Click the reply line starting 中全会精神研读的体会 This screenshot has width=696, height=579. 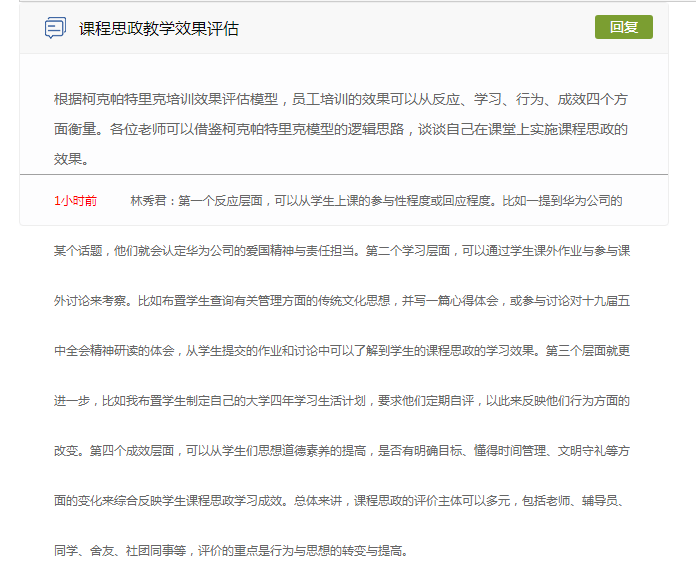pyautogui.click(x=342, y=351)
